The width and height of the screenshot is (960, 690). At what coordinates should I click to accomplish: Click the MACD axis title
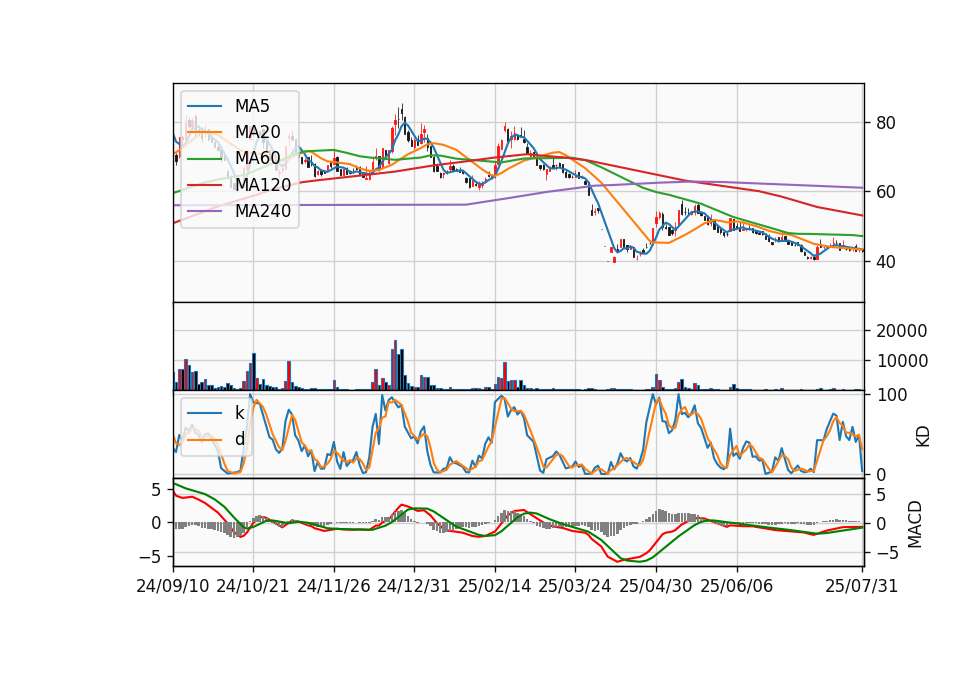coord(915,524)
